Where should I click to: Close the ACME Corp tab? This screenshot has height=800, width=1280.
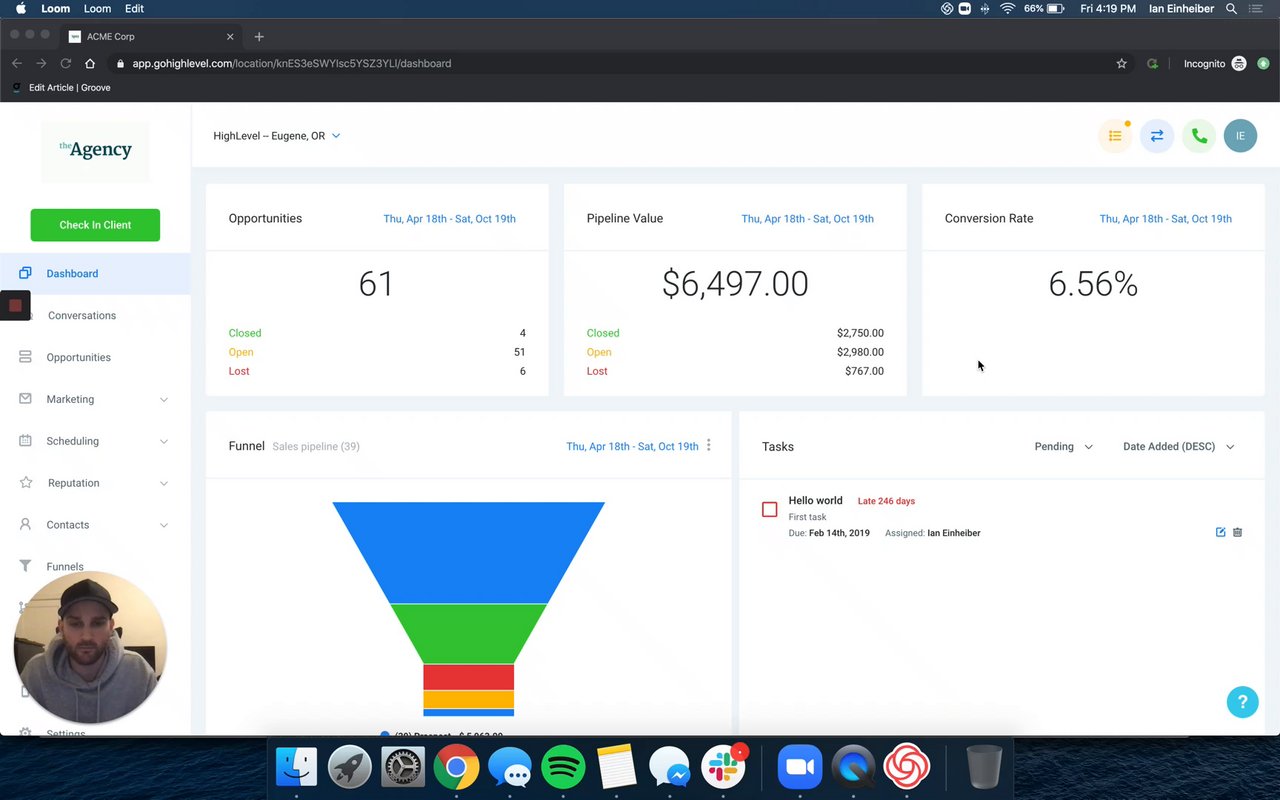pos(230,36)
